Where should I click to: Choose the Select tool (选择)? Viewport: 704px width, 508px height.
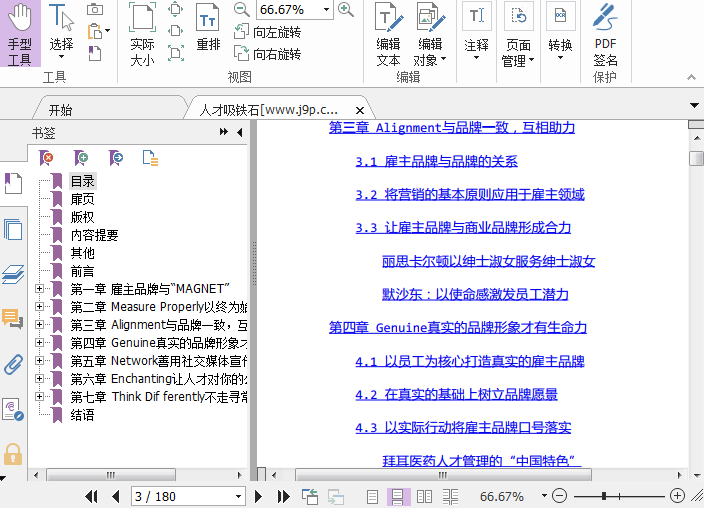point(61,31)
